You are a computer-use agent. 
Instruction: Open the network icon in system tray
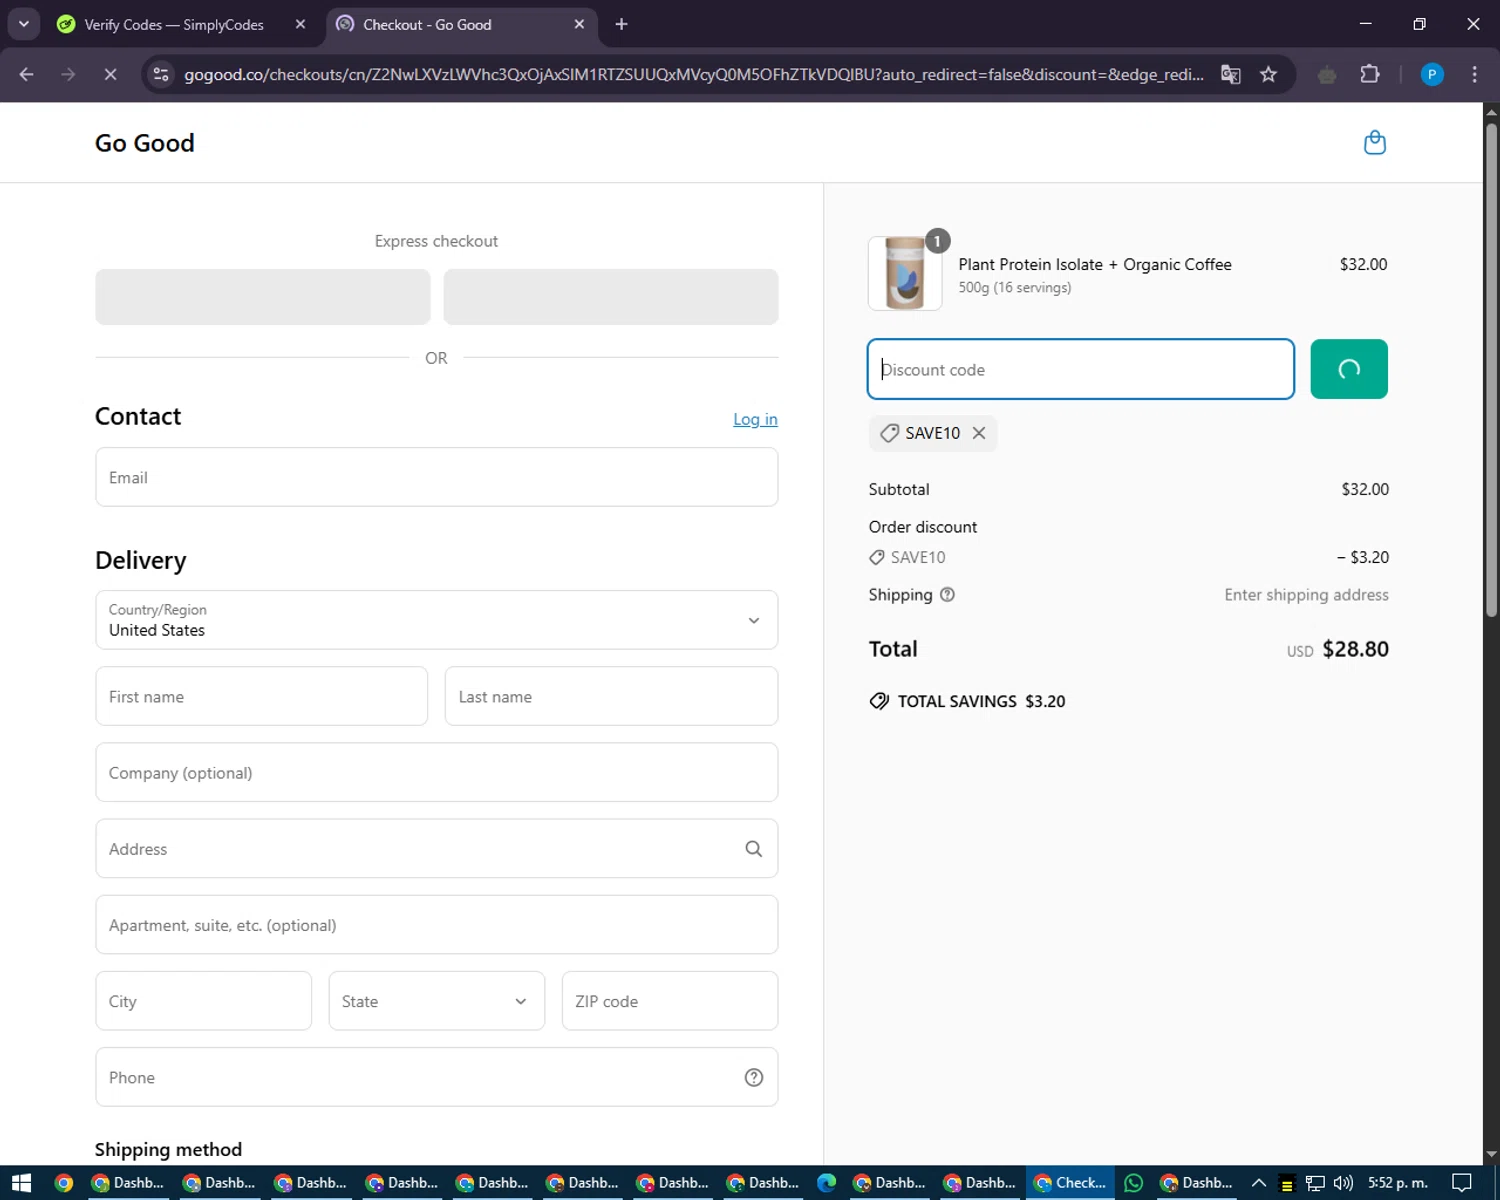[1315, 1183]
